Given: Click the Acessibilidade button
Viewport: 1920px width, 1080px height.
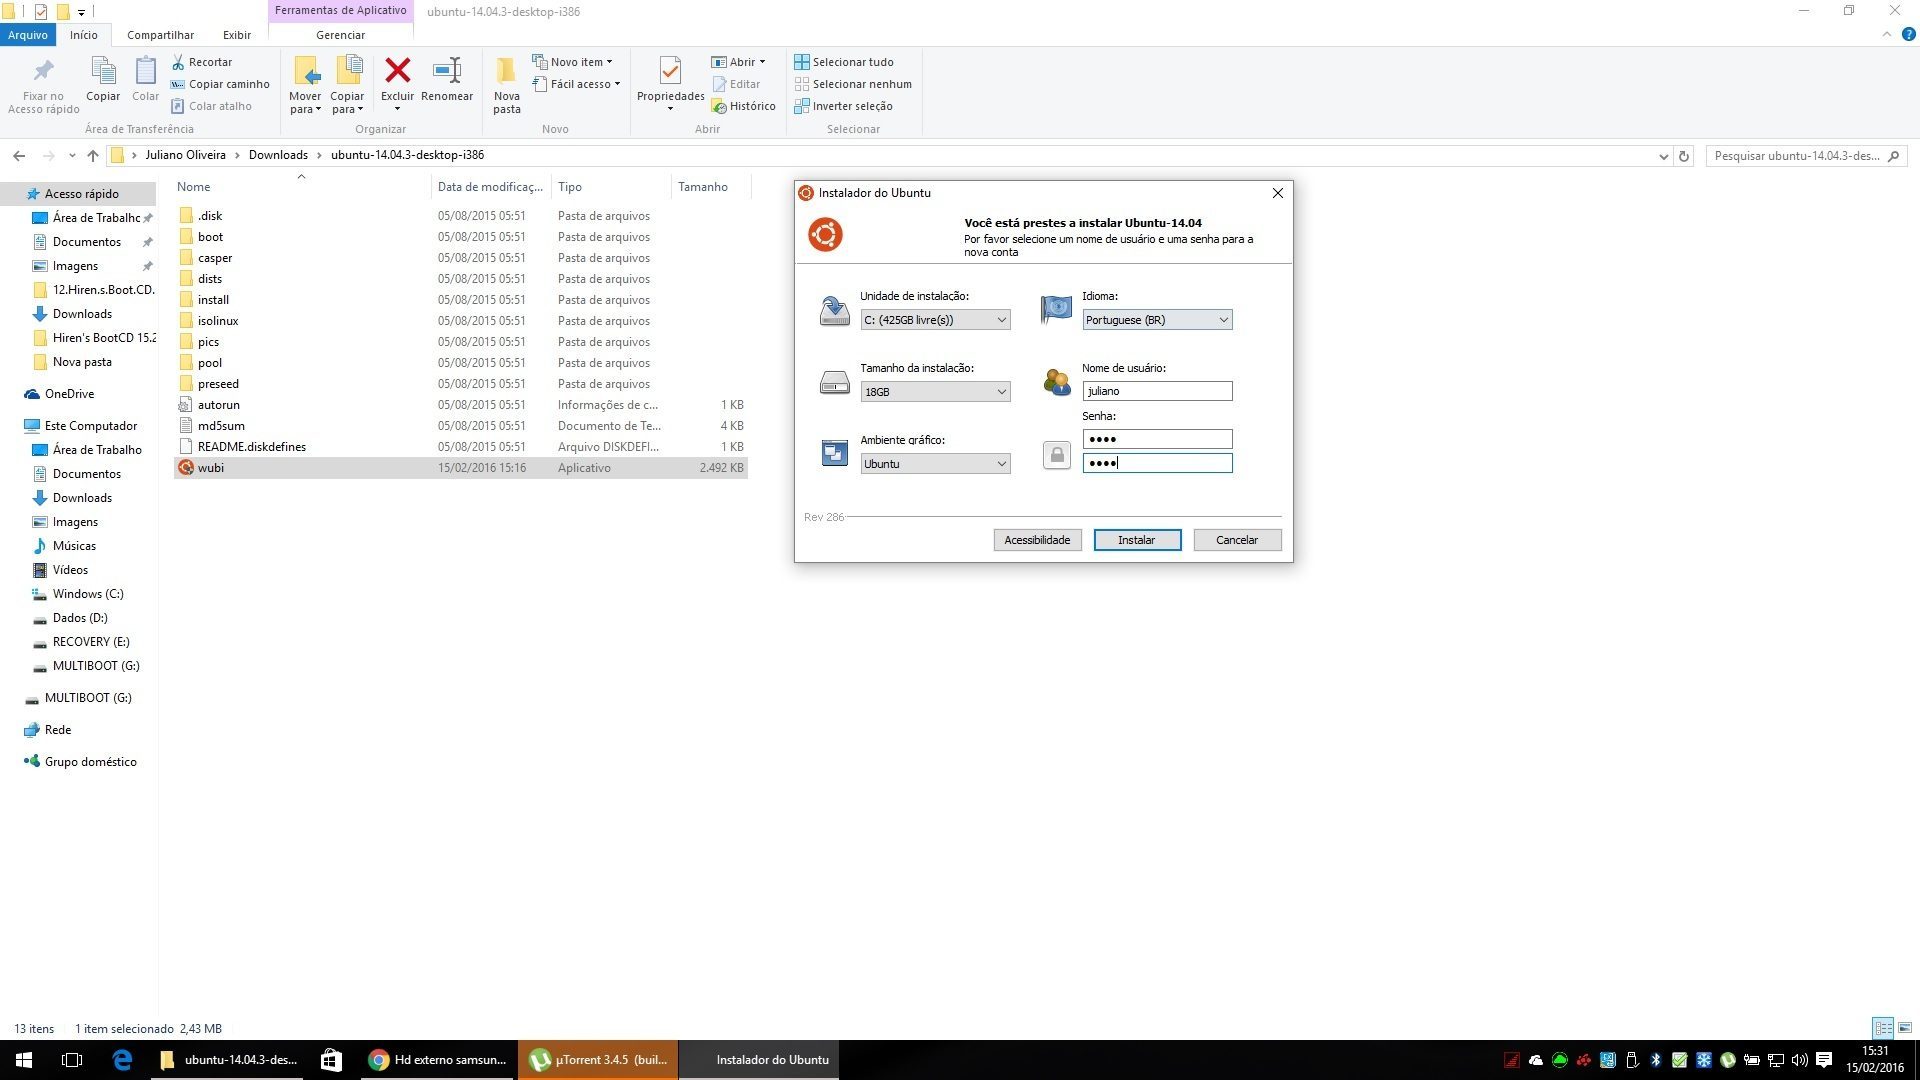Looking at the screenshot, I should click(x=1037, y=540).
